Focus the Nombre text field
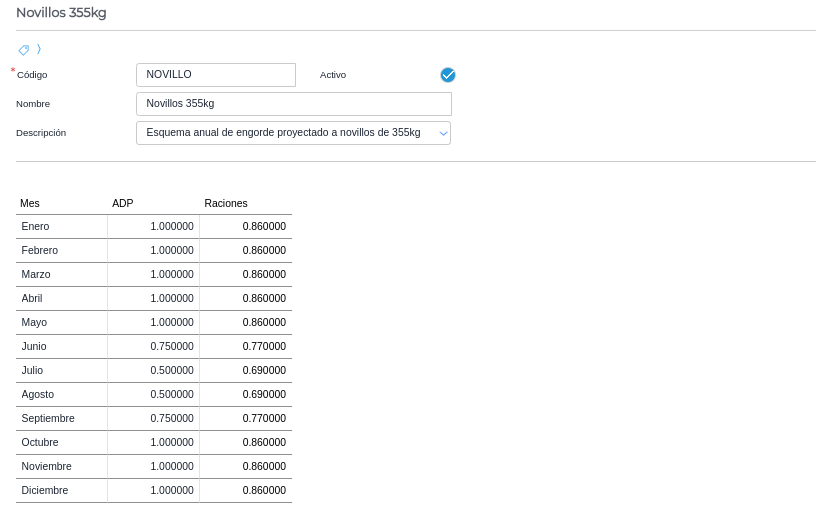Image resolution: width=816 pixels, height=518 pixels. click(x=293, y=104)
